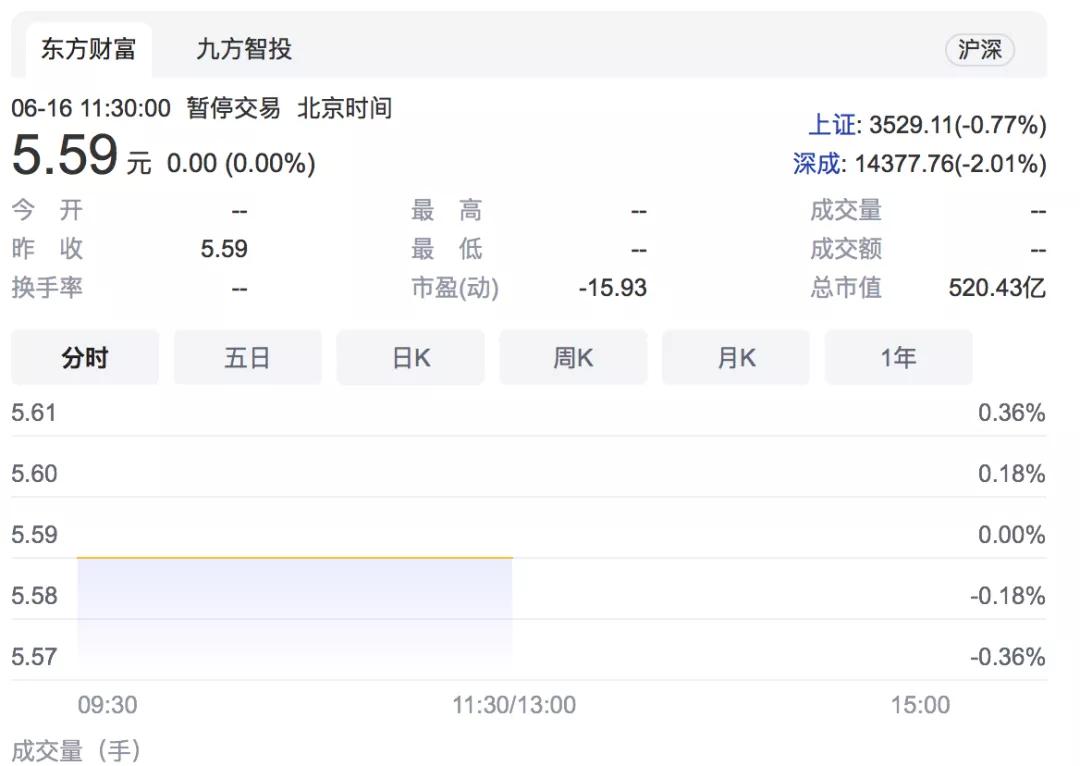Switch to the 日K candlestick view

[x=410, y=357]
